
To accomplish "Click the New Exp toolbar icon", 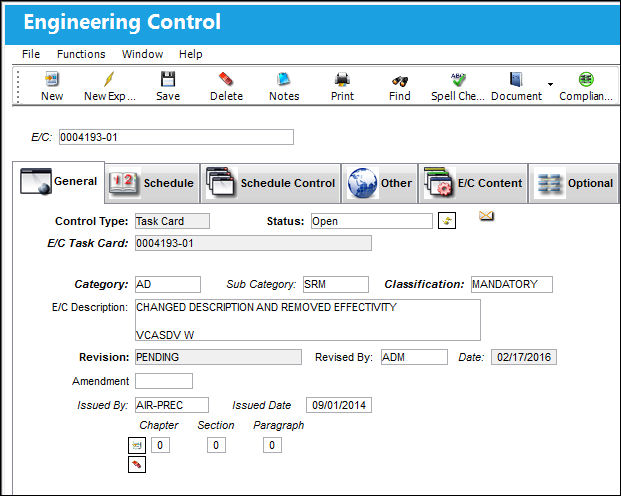I will (109, 80).
